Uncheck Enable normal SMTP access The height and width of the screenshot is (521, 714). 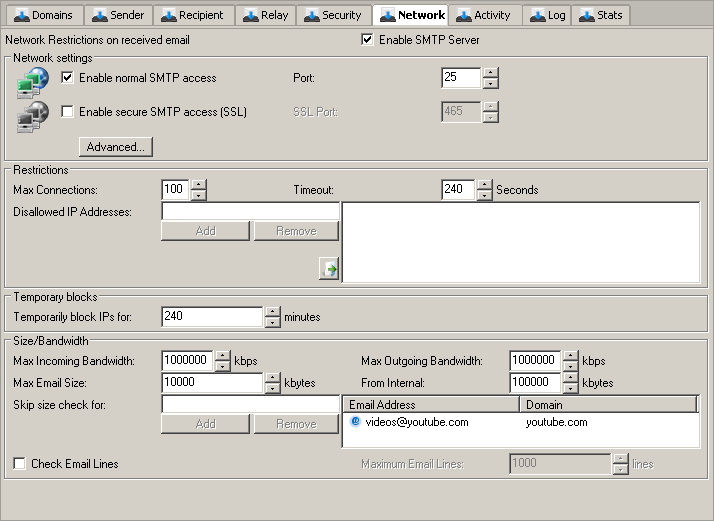[x=68, y=78]
